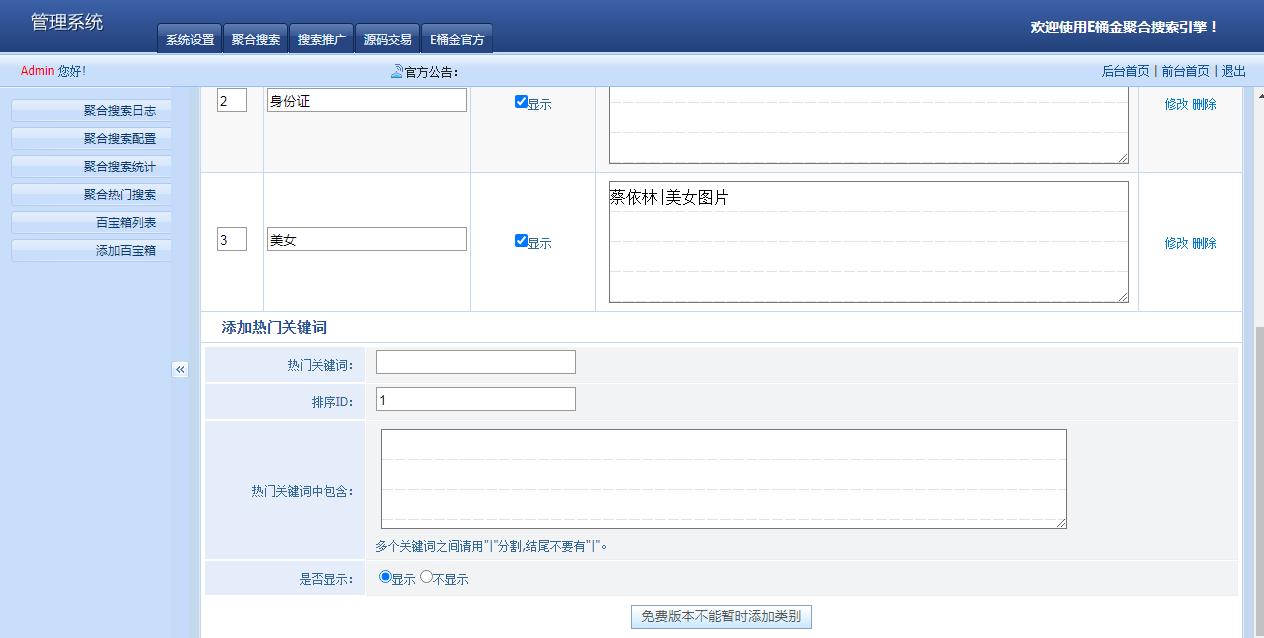
Task: Click the 官方公告 label
Action: tap(432, 72)
